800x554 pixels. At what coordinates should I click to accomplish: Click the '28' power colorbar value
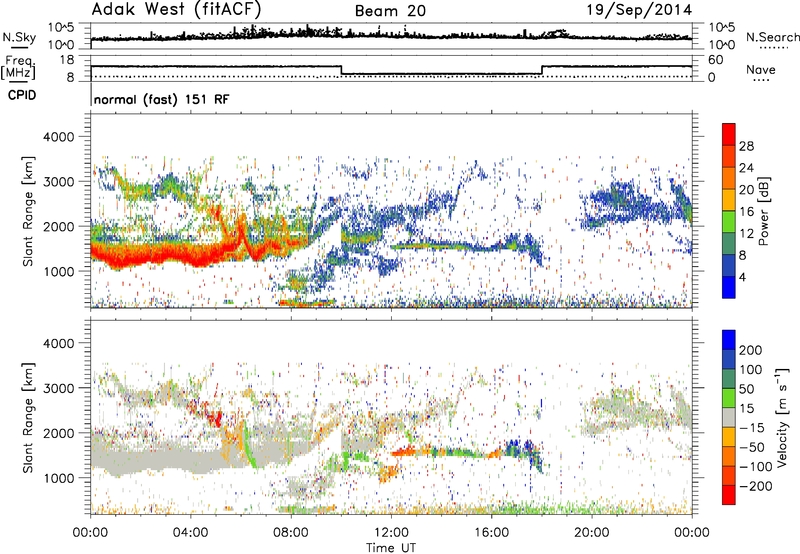pos(746,146)
